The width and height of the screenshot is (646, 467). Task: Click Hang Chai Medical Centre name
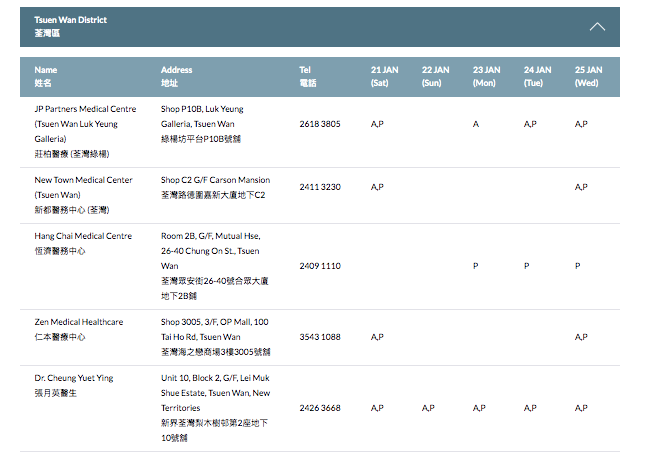[83, 236]
